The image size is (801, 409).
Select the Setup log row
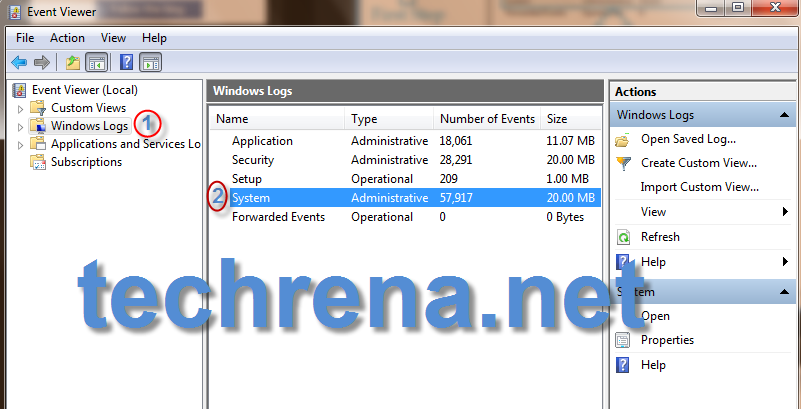[406, 179]
